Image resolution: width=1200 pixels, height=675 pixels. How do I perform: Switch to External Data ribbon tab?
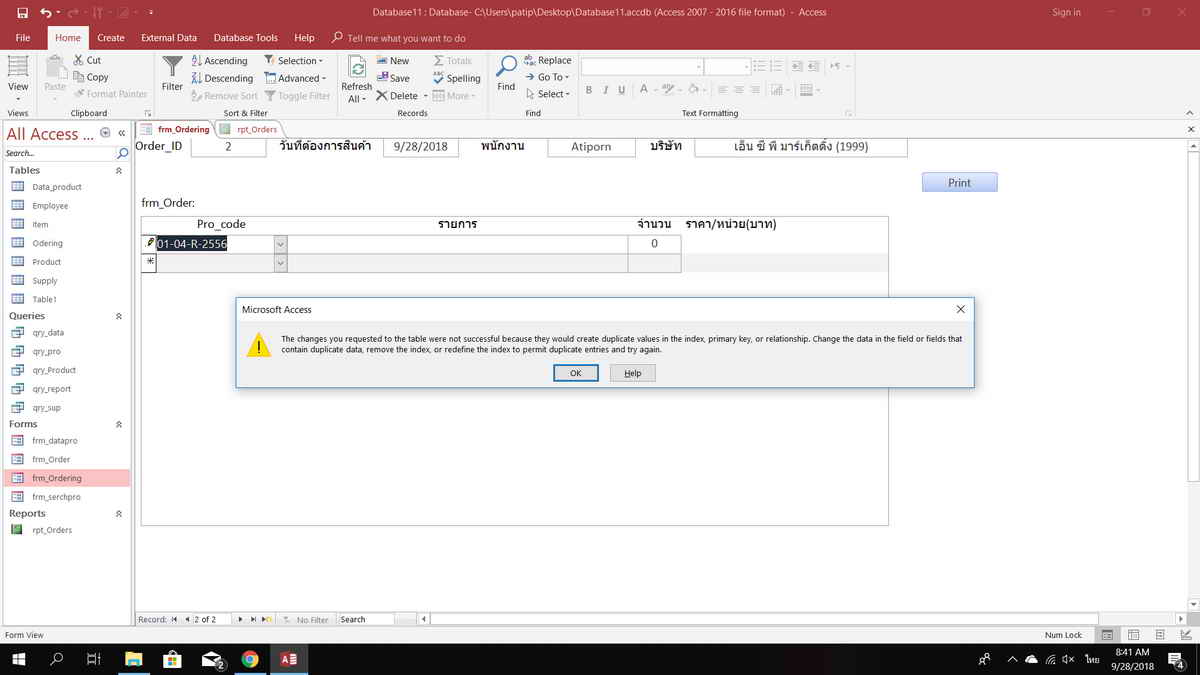click(x=169, y=38)
